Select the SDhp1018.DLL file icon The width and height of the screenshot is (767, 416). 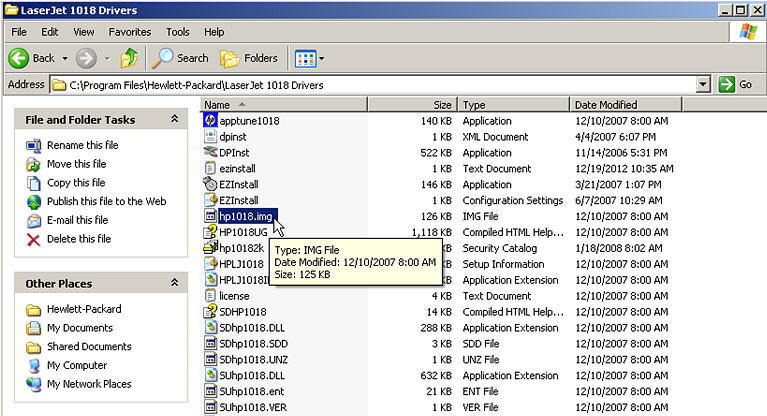coord(210,327)
